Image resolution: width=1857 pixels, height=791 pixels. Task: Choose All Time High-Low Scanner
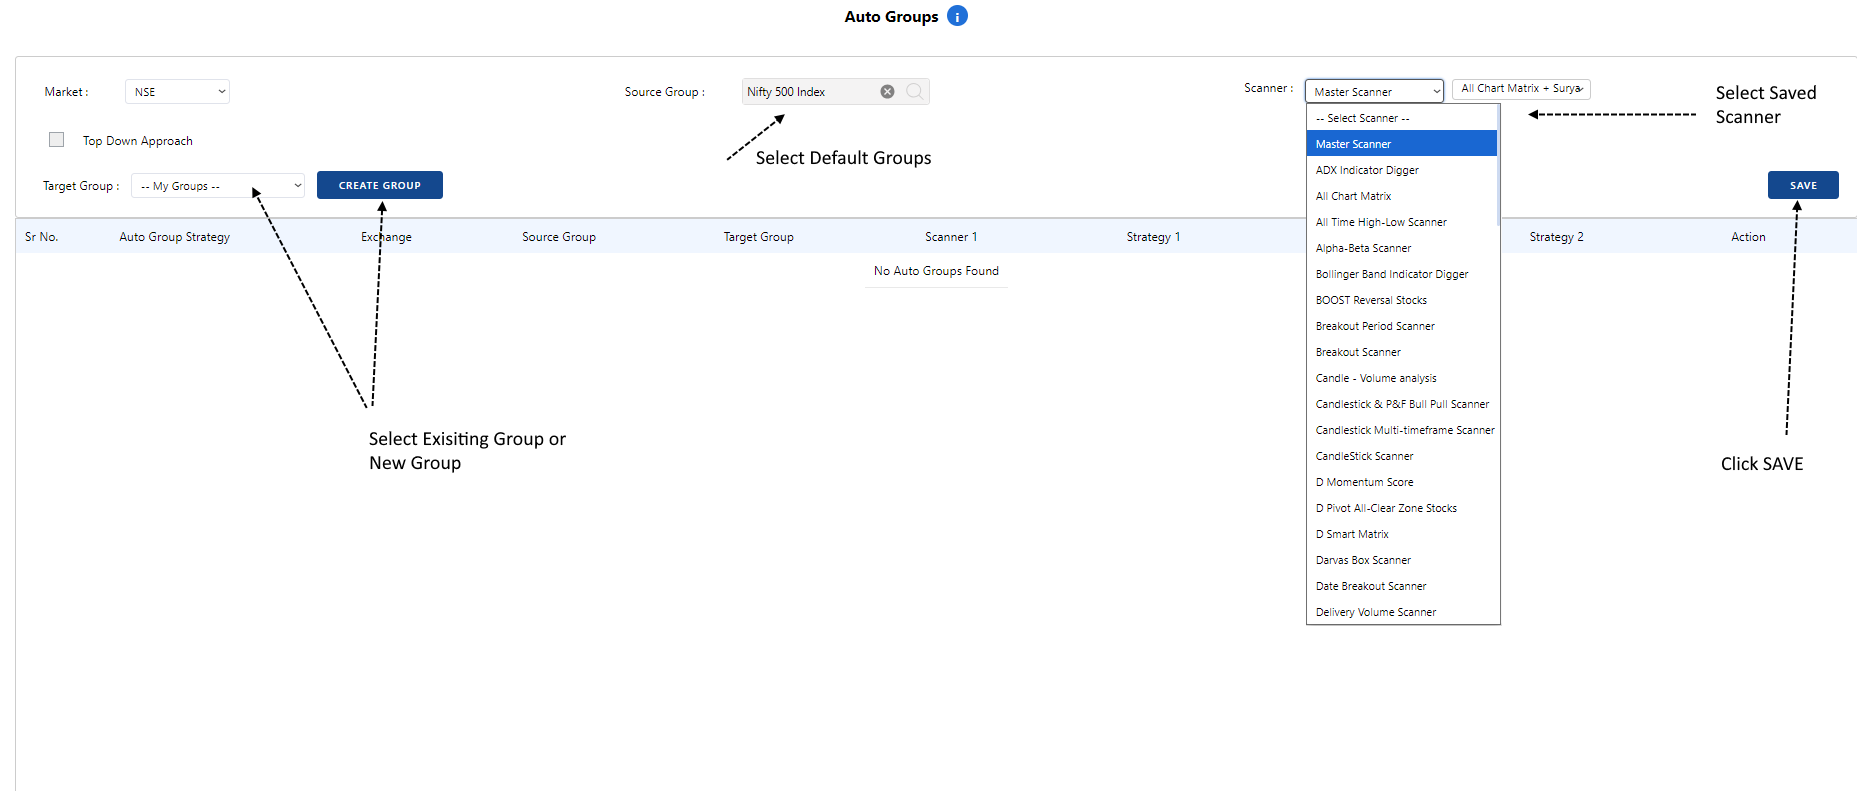1402,222
